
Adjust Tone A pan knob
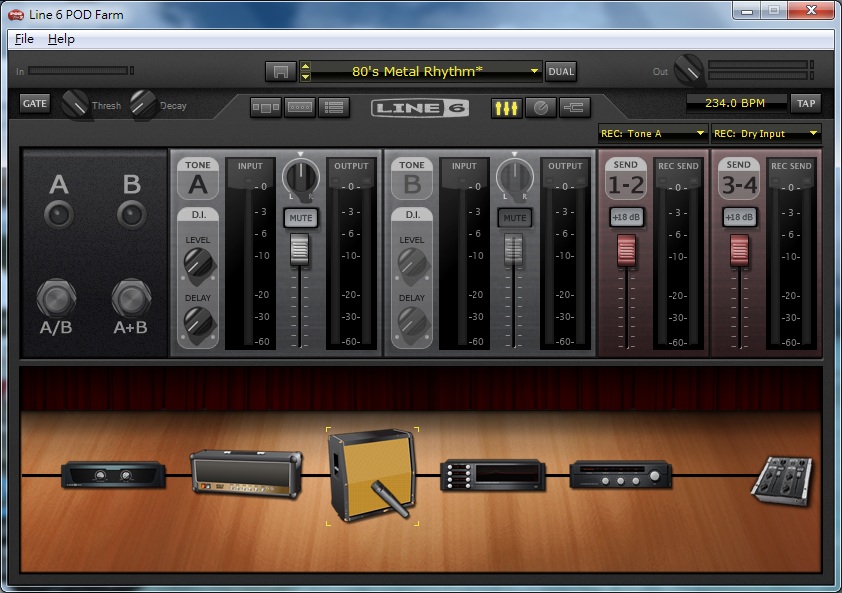(301, 177)
